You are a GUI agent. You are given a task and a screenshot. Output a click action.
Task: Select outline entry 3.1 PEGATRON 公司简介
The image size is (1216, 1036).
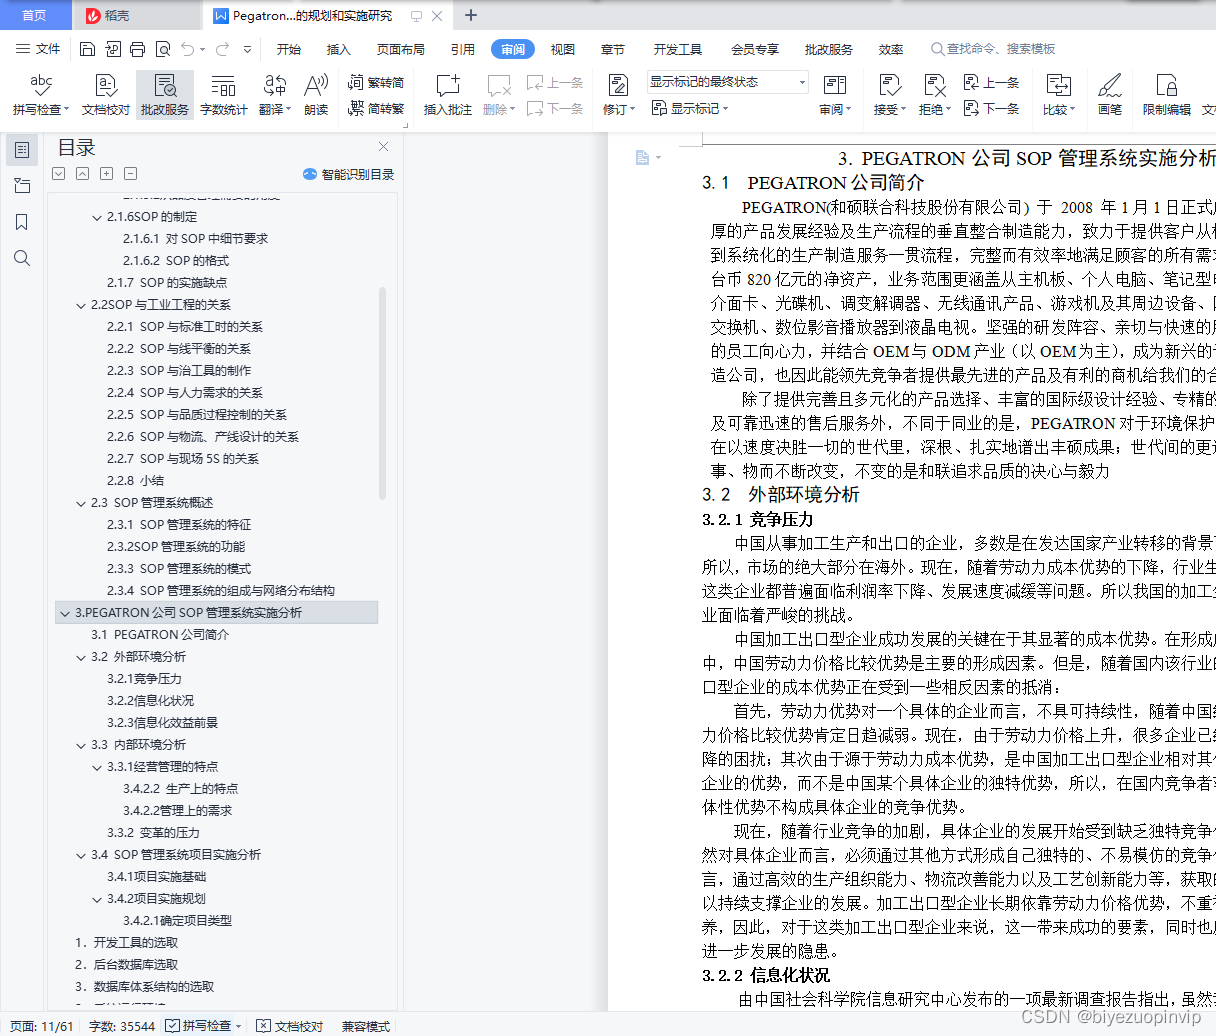click(160, 634)
